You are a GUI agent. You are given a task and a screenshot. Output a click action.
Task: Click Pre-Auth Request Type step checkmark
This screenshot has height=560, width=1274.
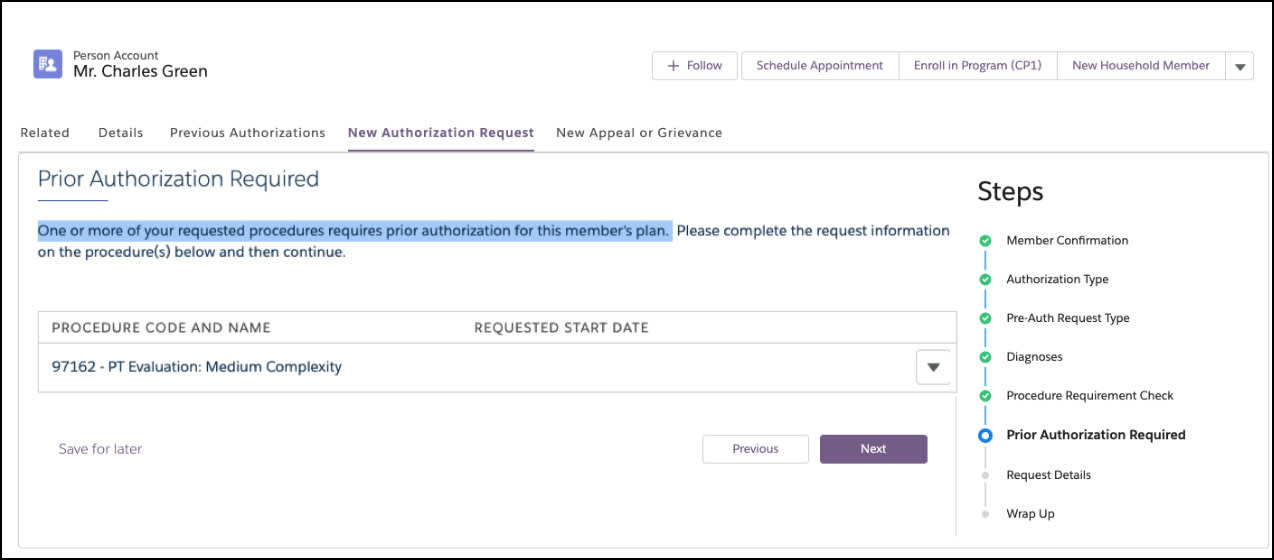coord(985,318)
